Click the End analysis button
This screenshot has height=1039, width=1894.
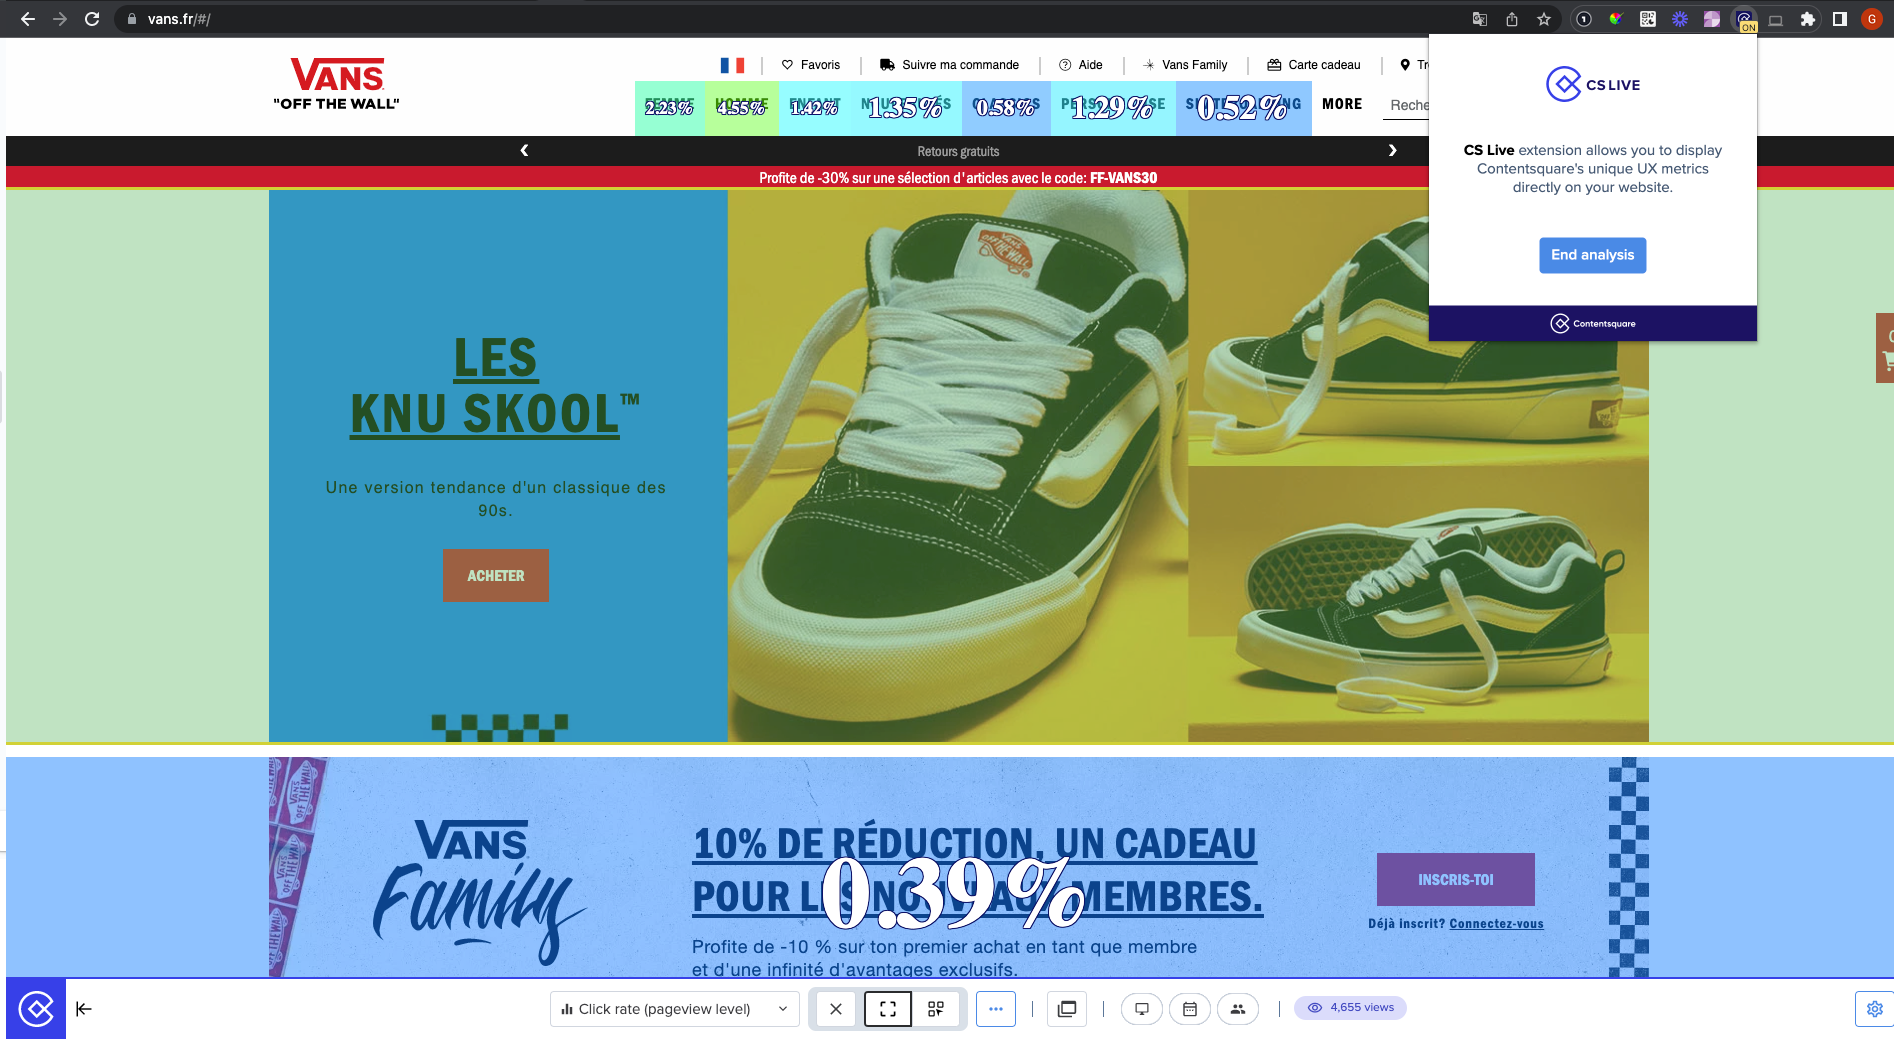point(1591,255)
